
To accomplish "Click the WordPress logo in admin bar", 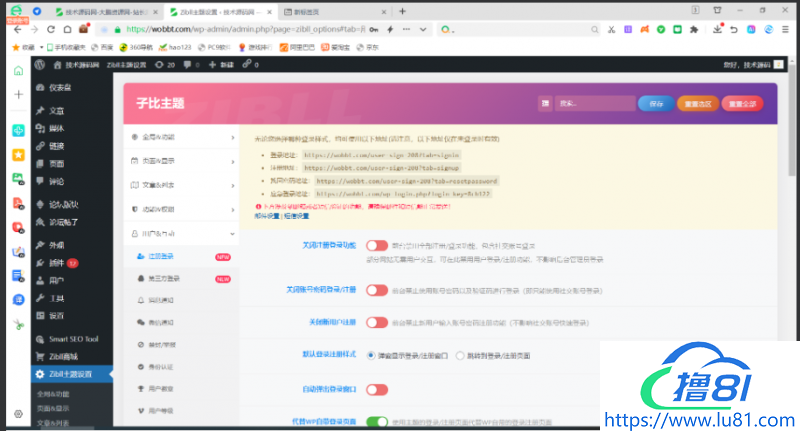I will 40,64.
